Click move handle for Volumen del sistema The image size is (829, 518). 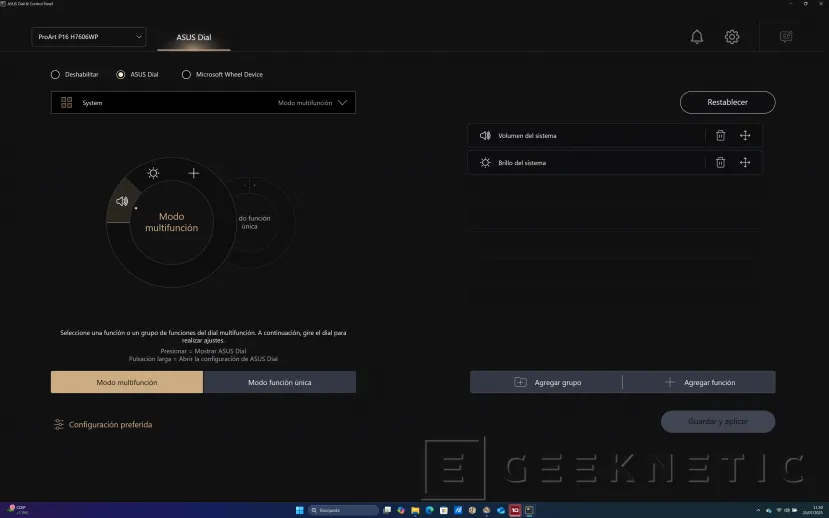745,135
